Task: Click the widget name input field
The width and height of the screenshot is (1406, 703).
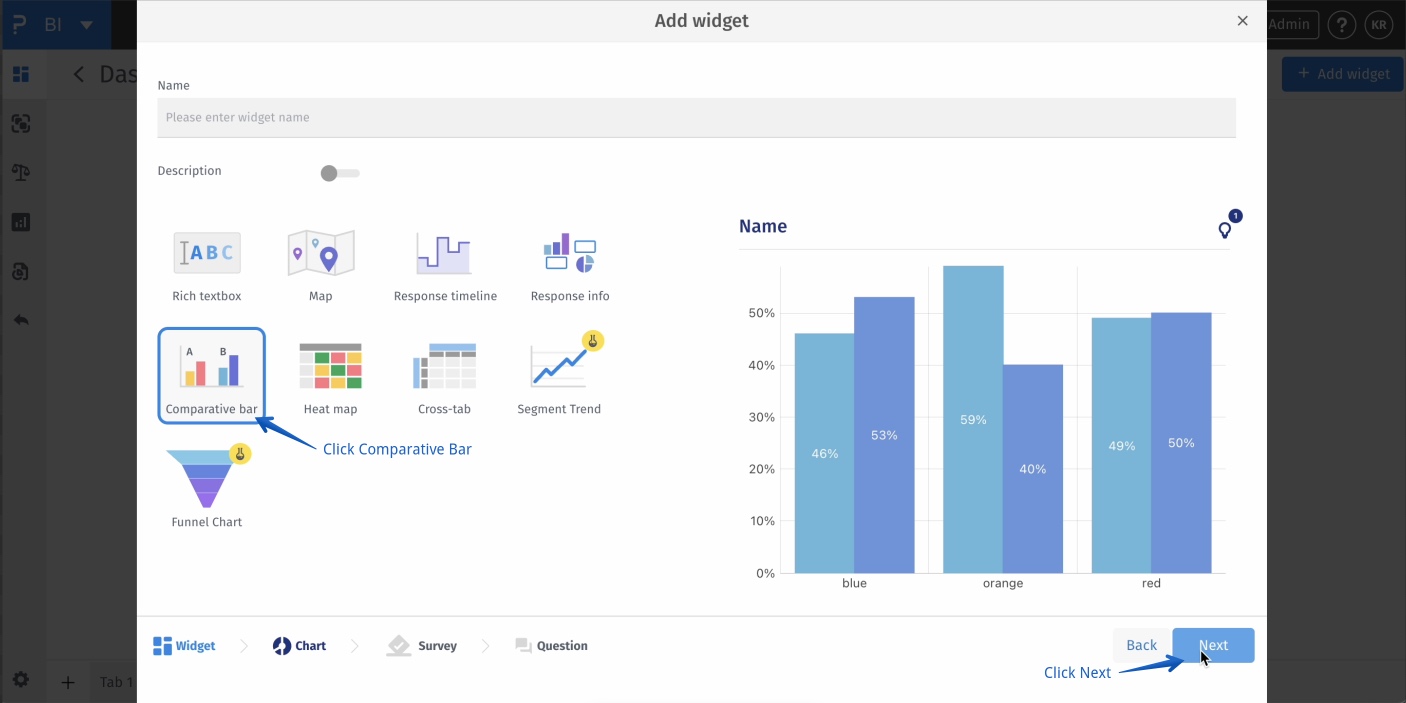Action: point(696,117)
